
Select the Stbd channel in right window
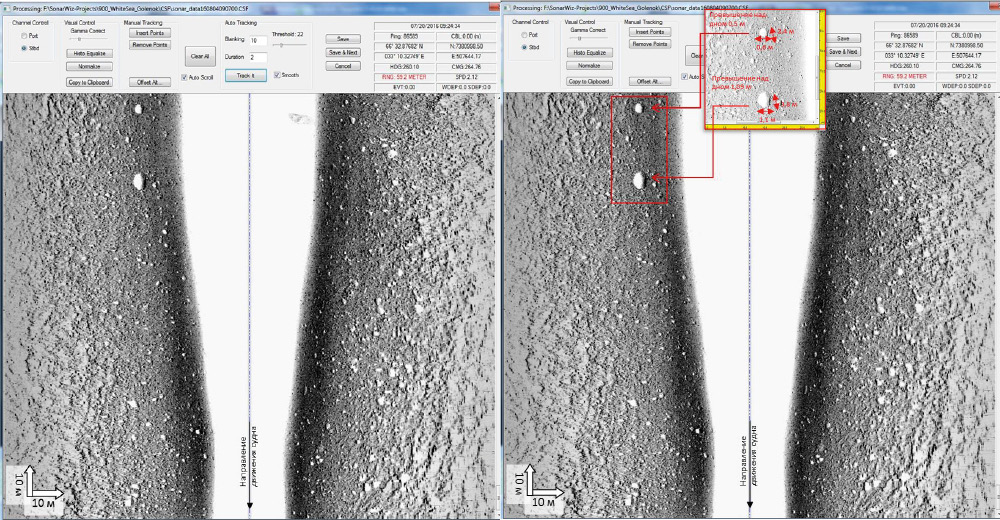(524, 47)
